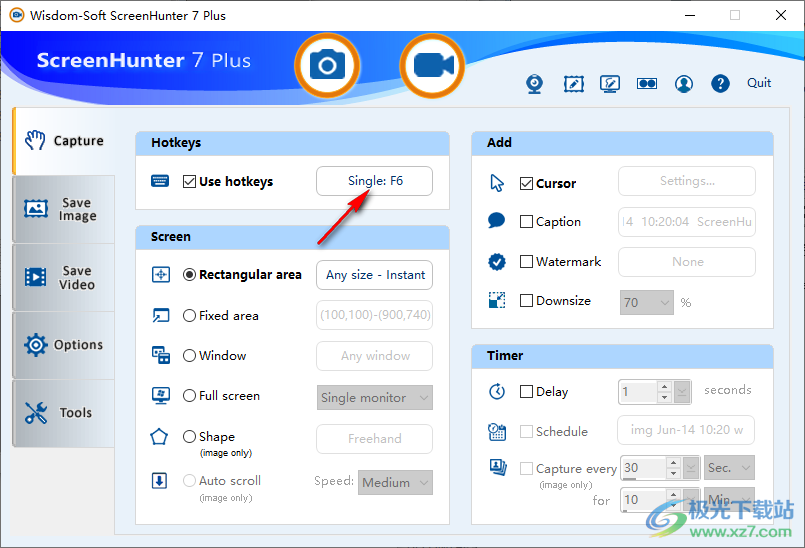Open the user account icon
Image resolution: width=805 pixels, height=548 pixels.
click(x=684, y=84)
